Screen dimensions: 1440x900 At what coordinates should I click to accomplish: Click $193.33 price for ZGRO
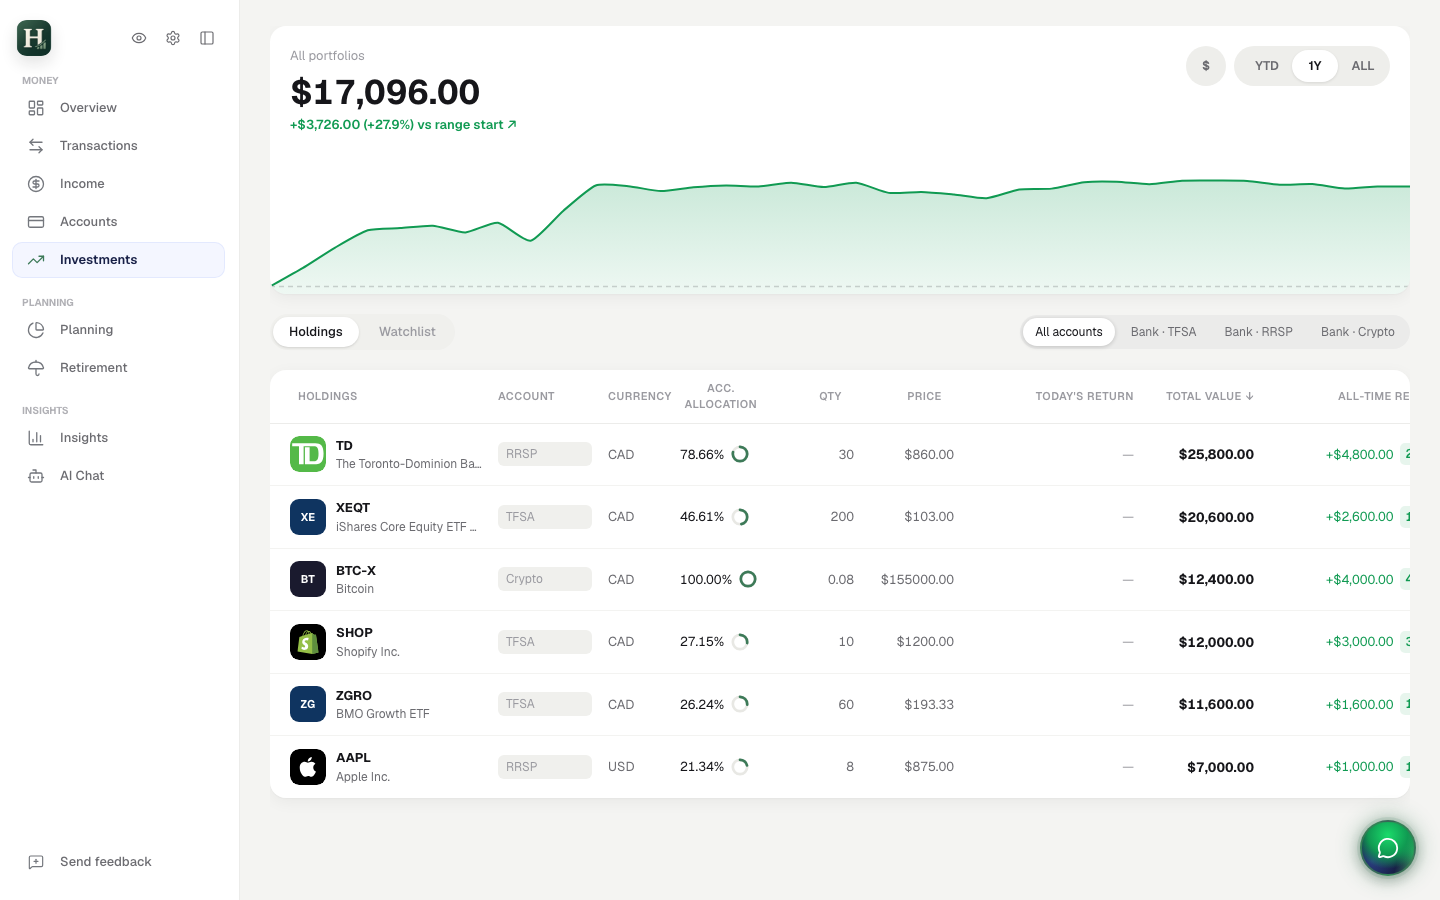click(929, 704)
